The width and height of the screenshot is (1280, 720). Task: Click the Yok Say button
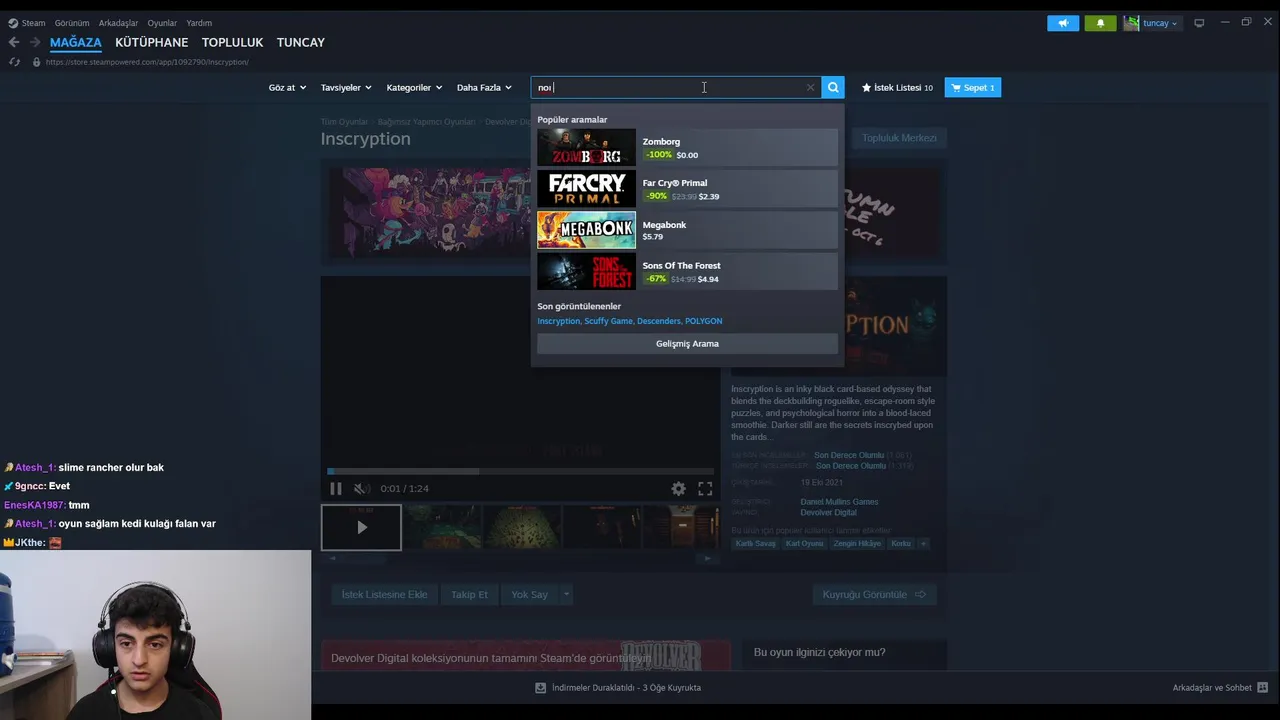click(x=529, y=595)
